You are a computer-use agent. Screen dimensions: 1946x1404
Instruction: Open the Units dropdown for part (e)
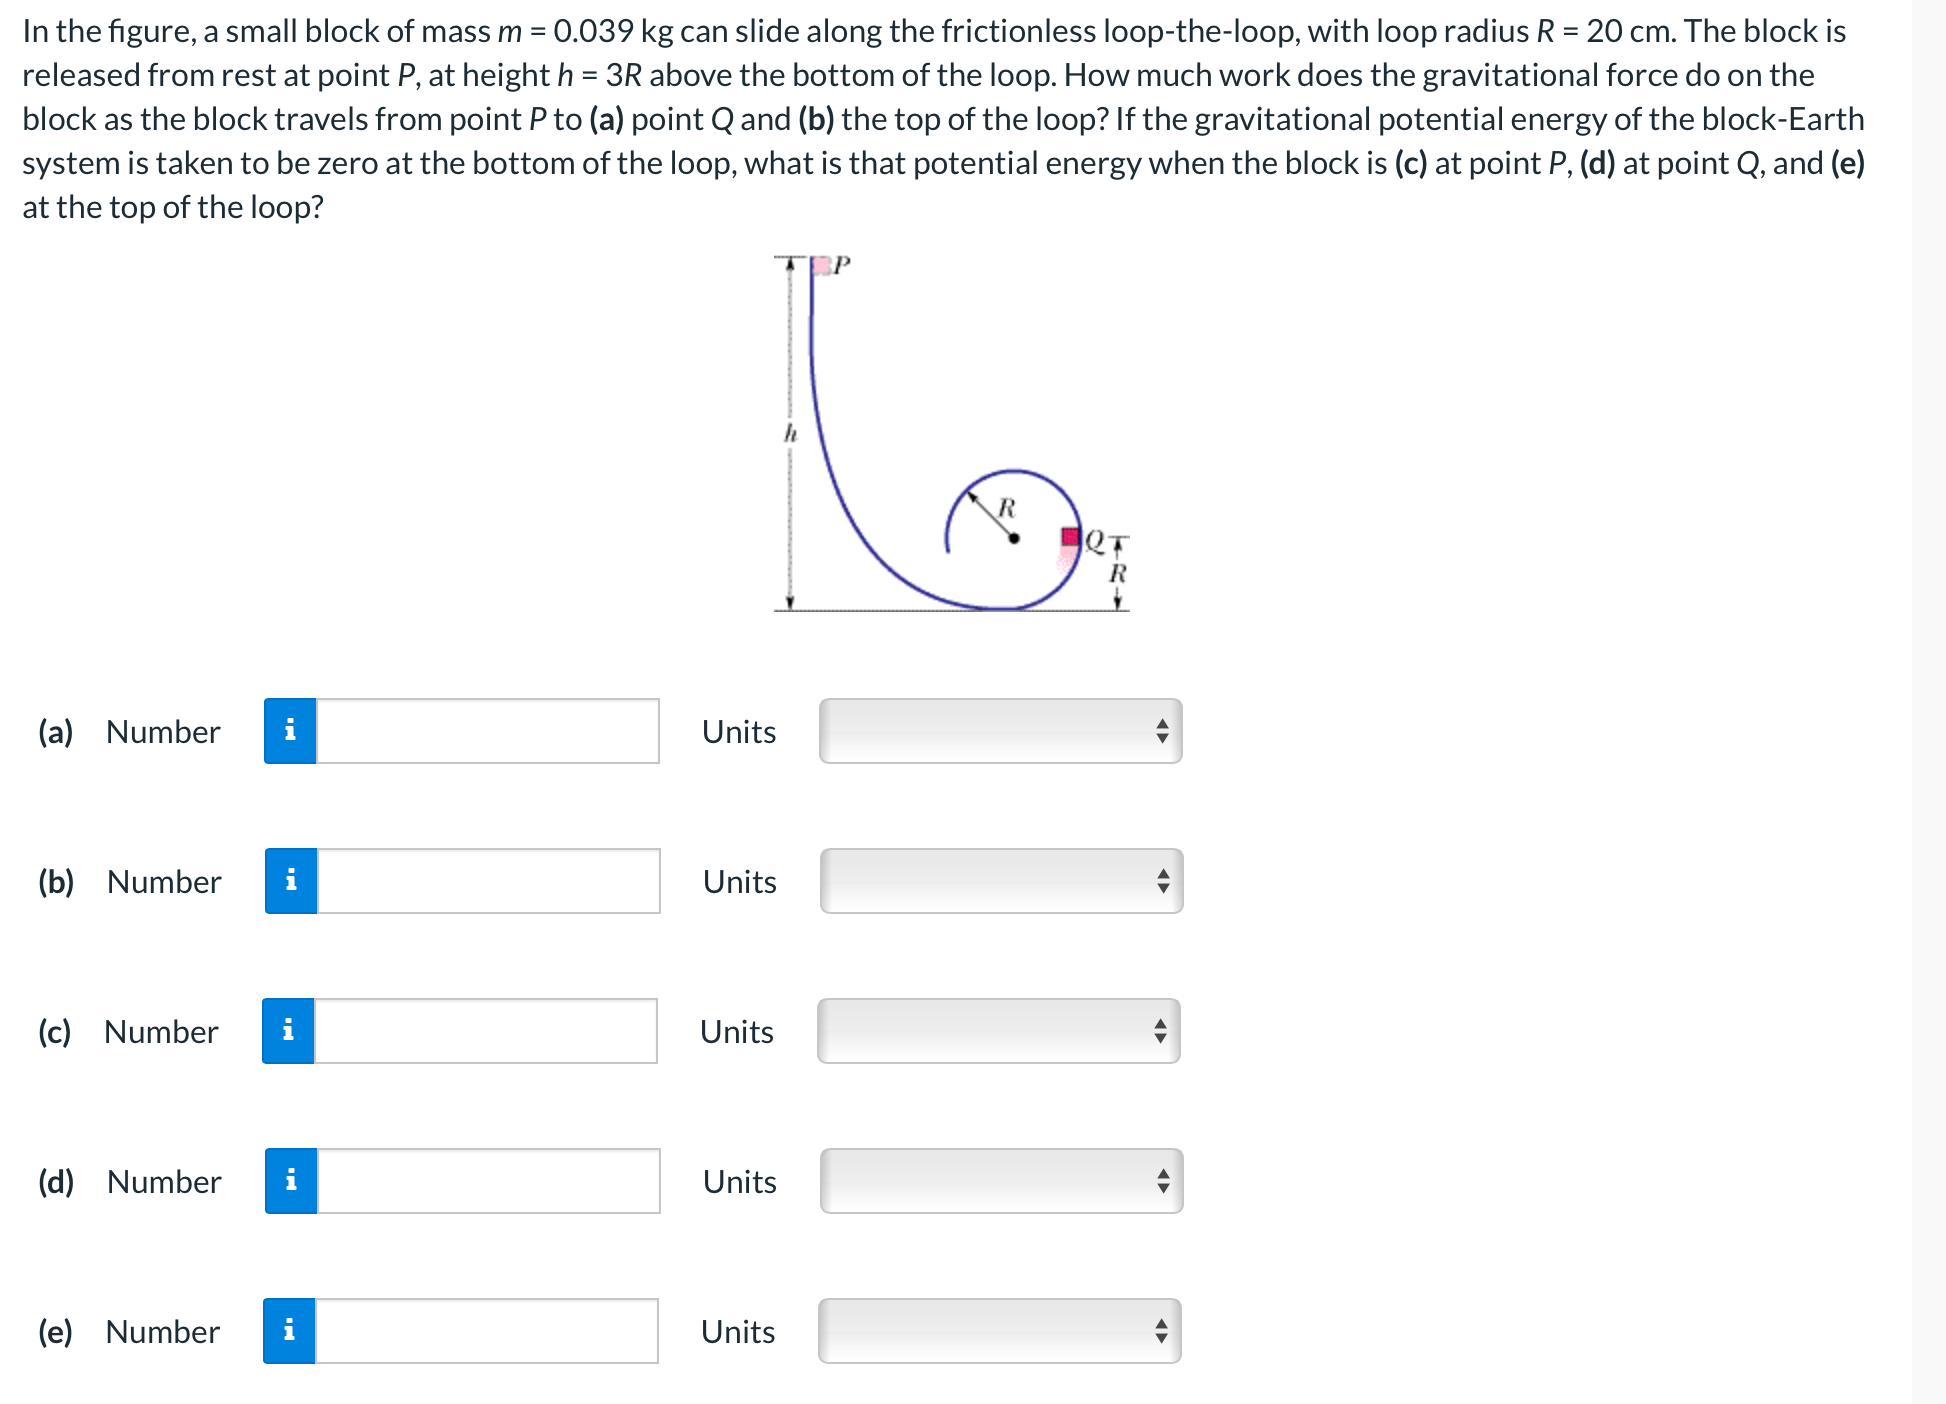click(x=1000, y=1331)
